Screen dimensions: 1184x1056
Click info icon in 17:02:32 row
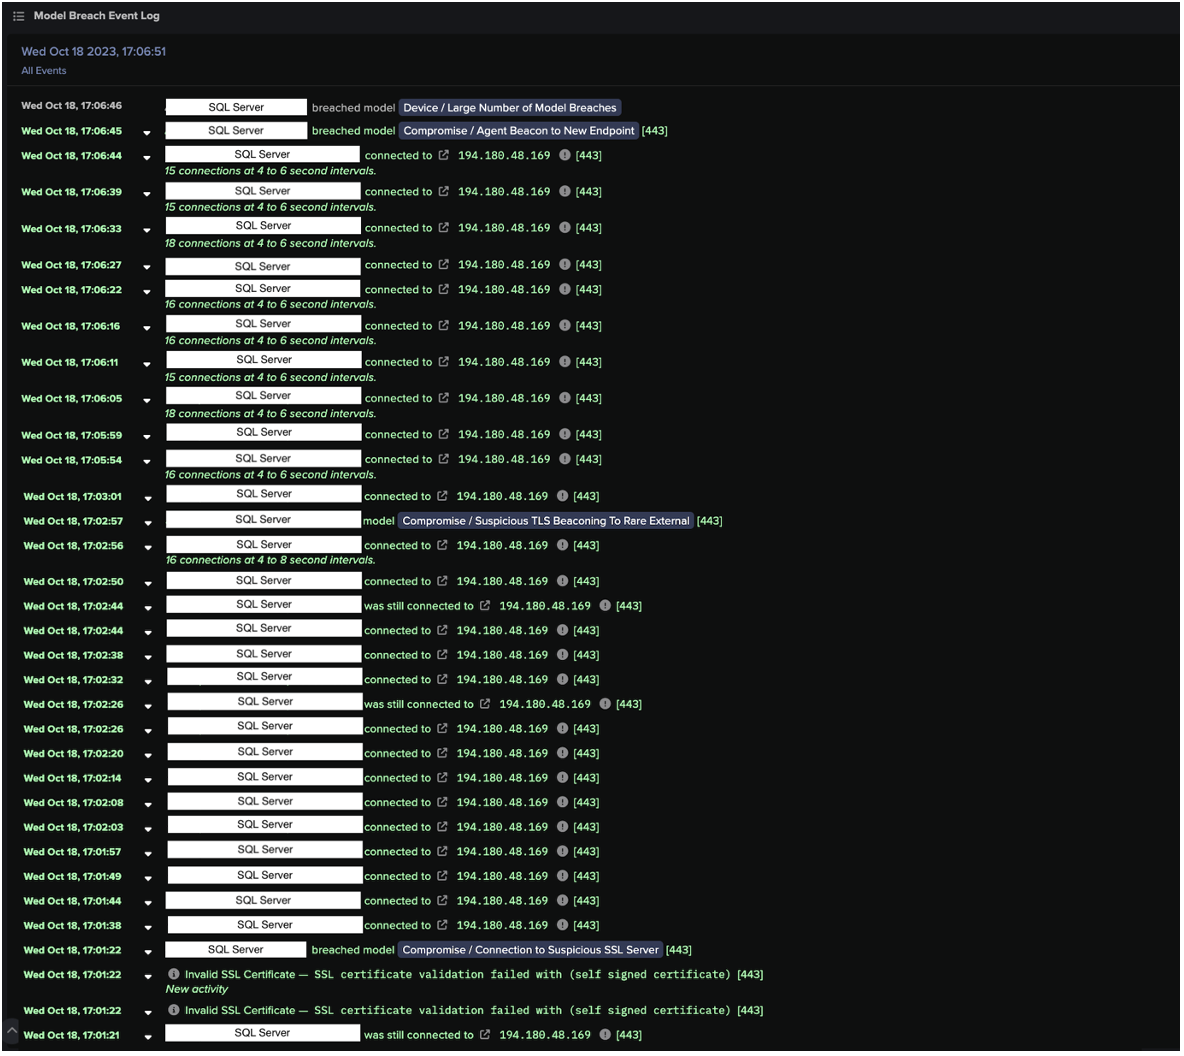(563, 680)
